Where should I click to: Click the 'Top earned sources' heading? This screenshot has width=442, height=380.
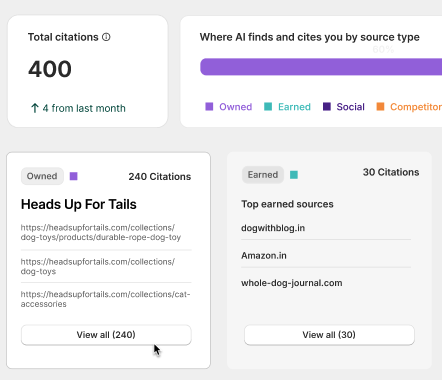point(287,204)
